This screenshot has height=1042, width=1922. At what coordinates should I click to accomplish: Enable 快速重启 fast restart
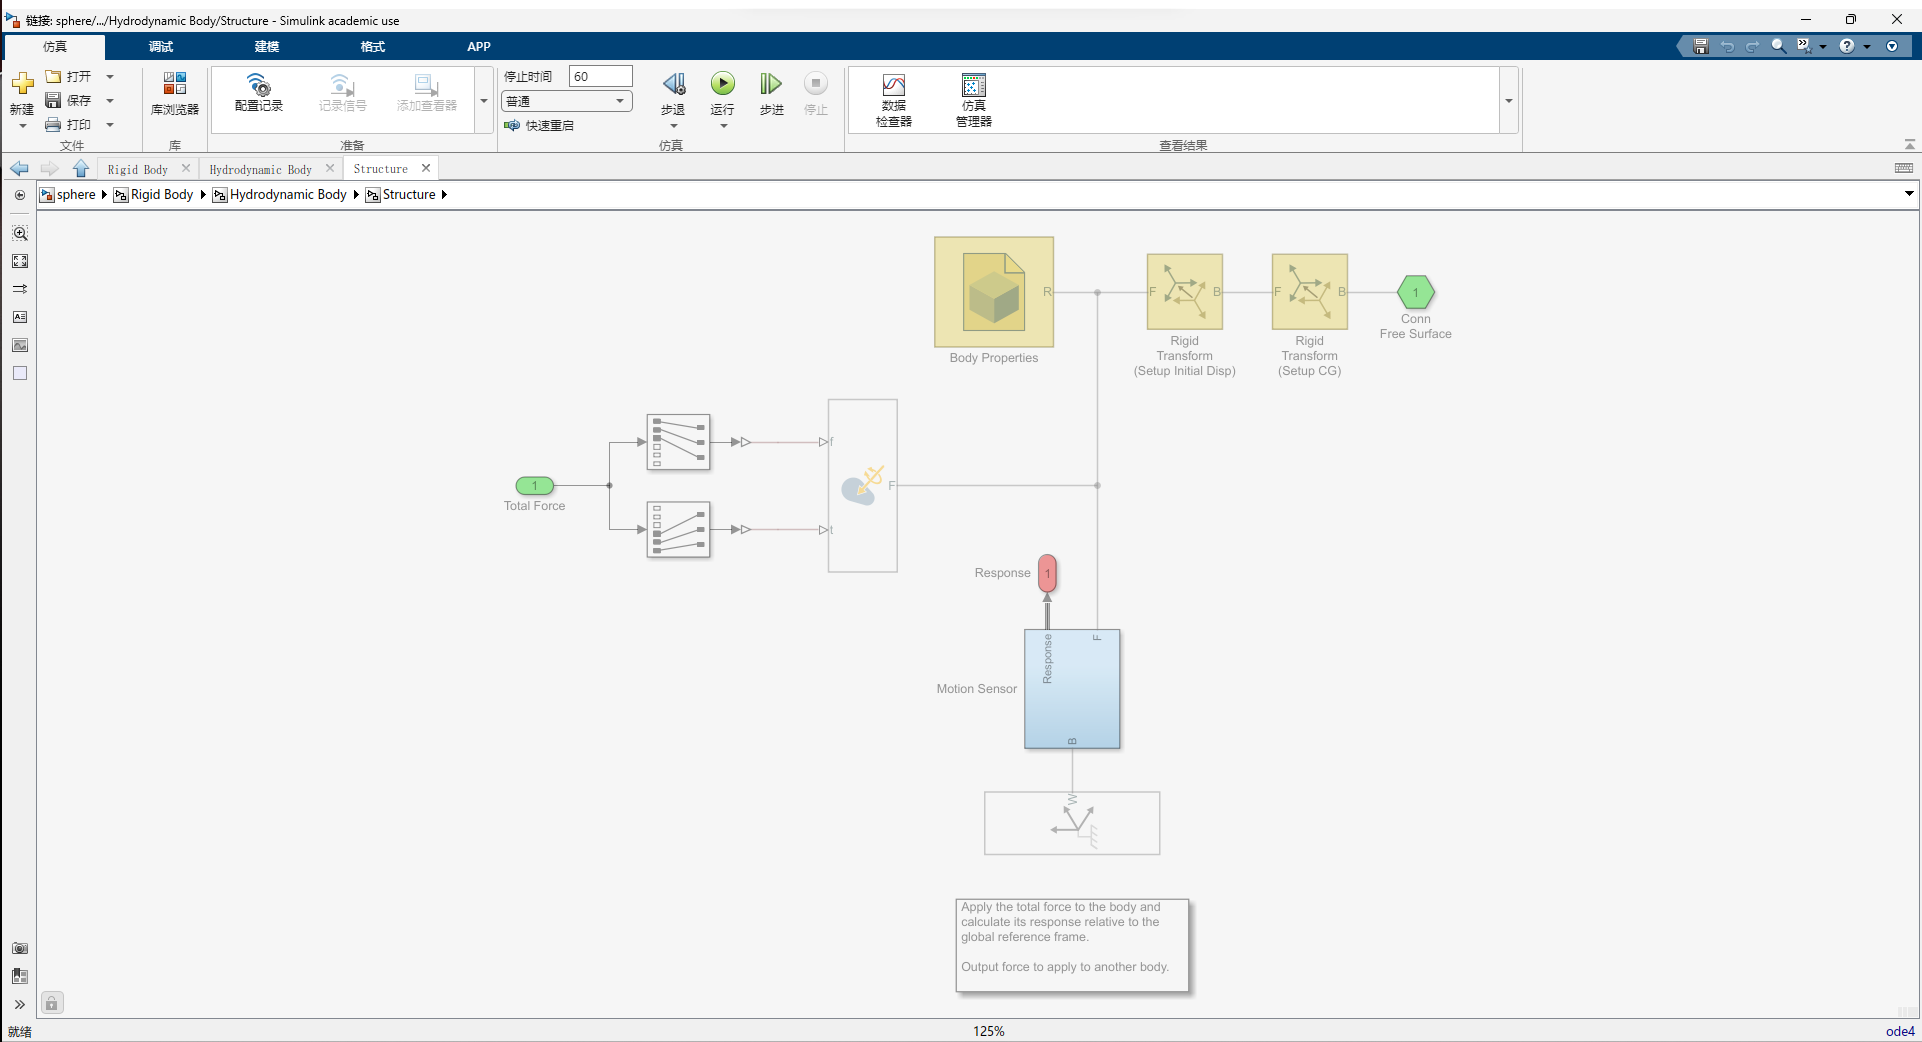[540, 125]
